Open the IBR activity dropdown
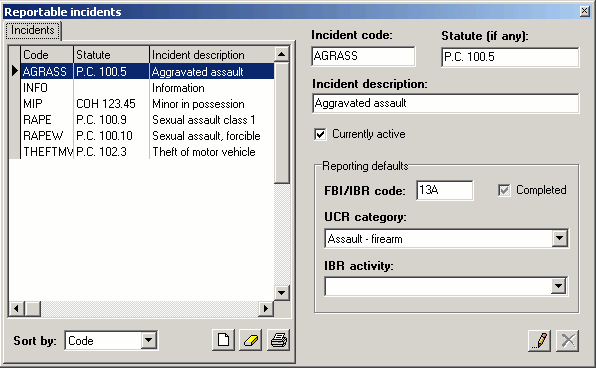596x368 pixels. point(558,286)
